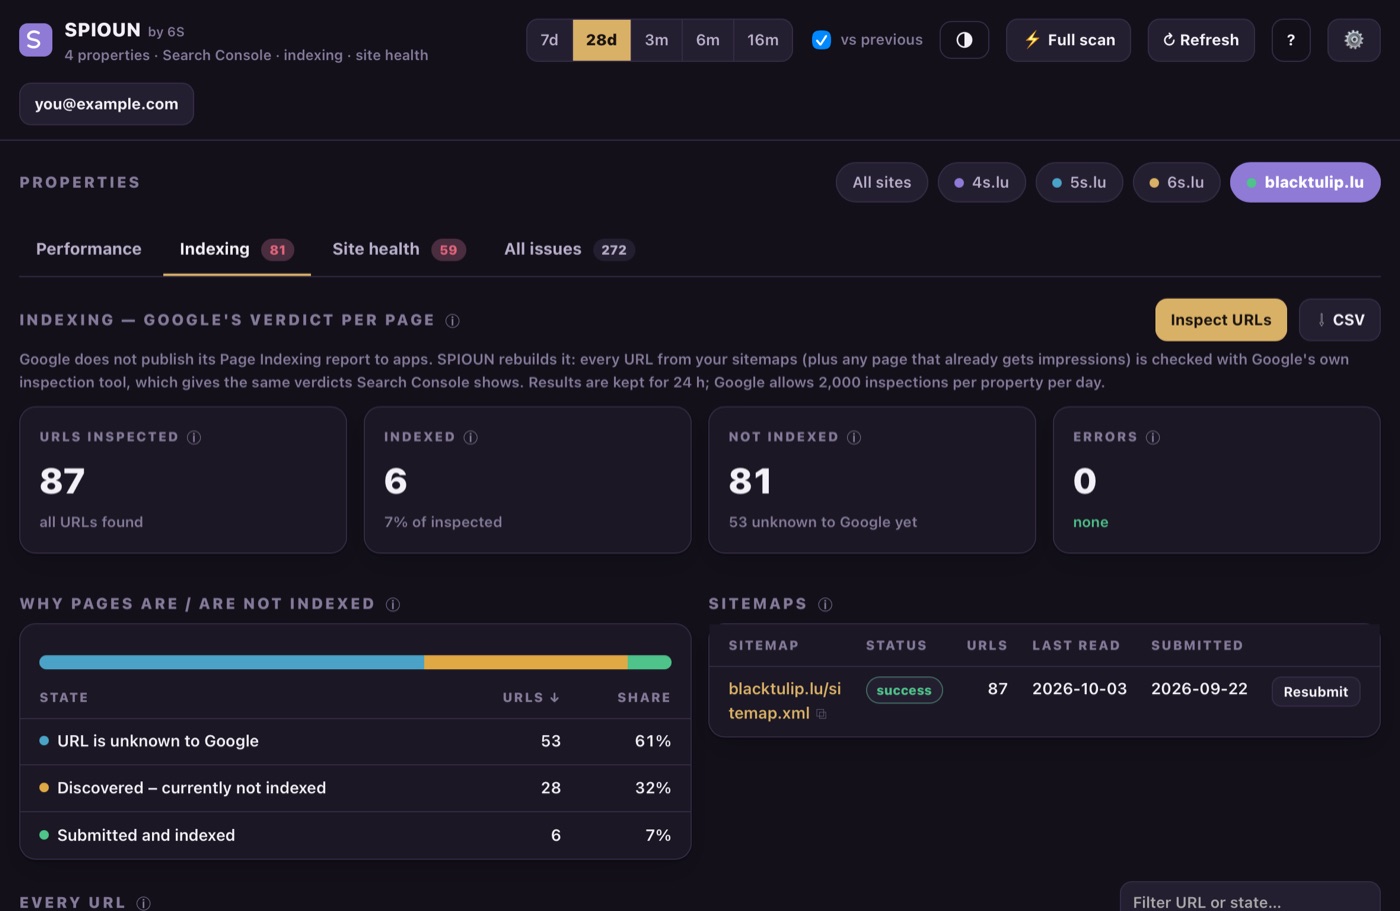The width and height of the screenshot is (1400, 911).
Task: Show info for Why Pages Are Indexed
Action: click(x=393, y=604)
